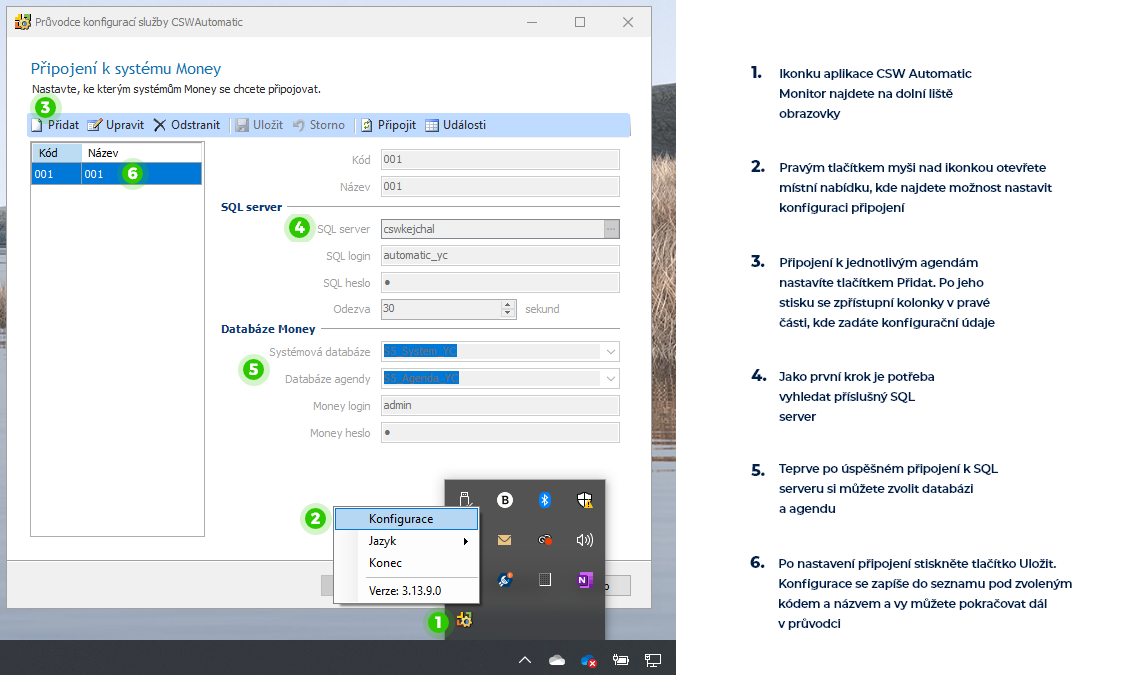Open the OneNote tray icon
Image resolution: width=1140 pixels, height=675 pixels.
(x=585, y=580)
